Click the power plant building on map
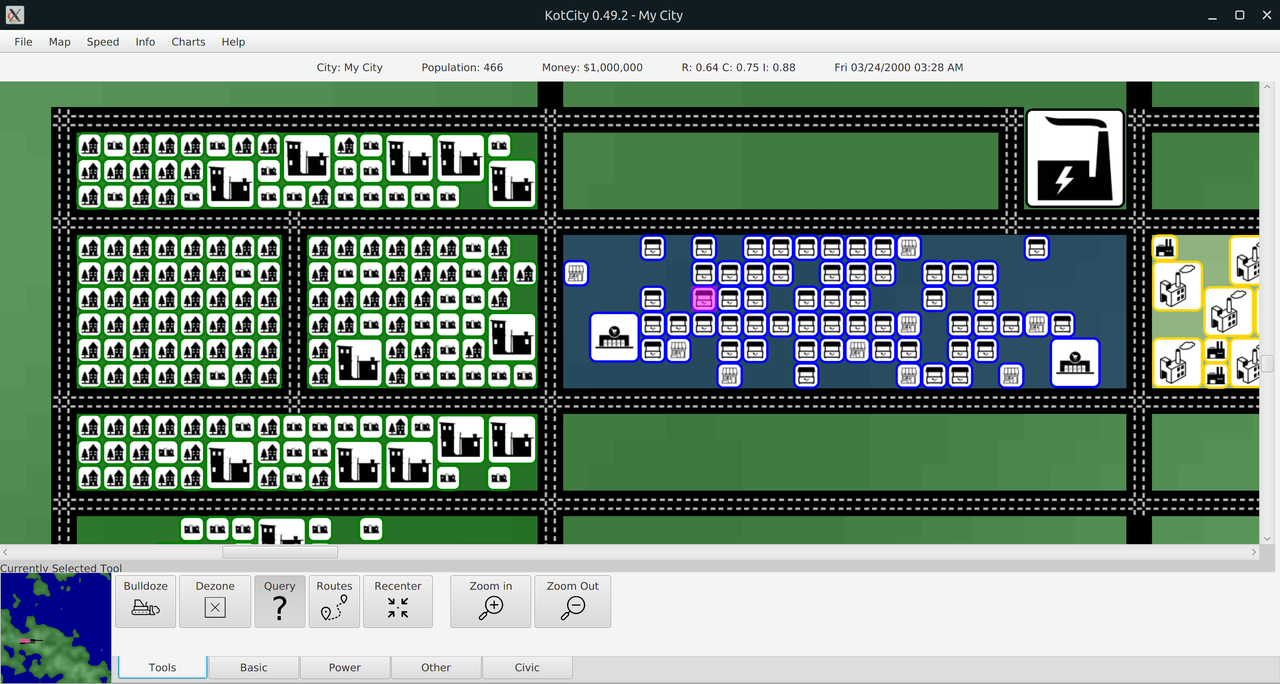 click(x=1076, y=158)
